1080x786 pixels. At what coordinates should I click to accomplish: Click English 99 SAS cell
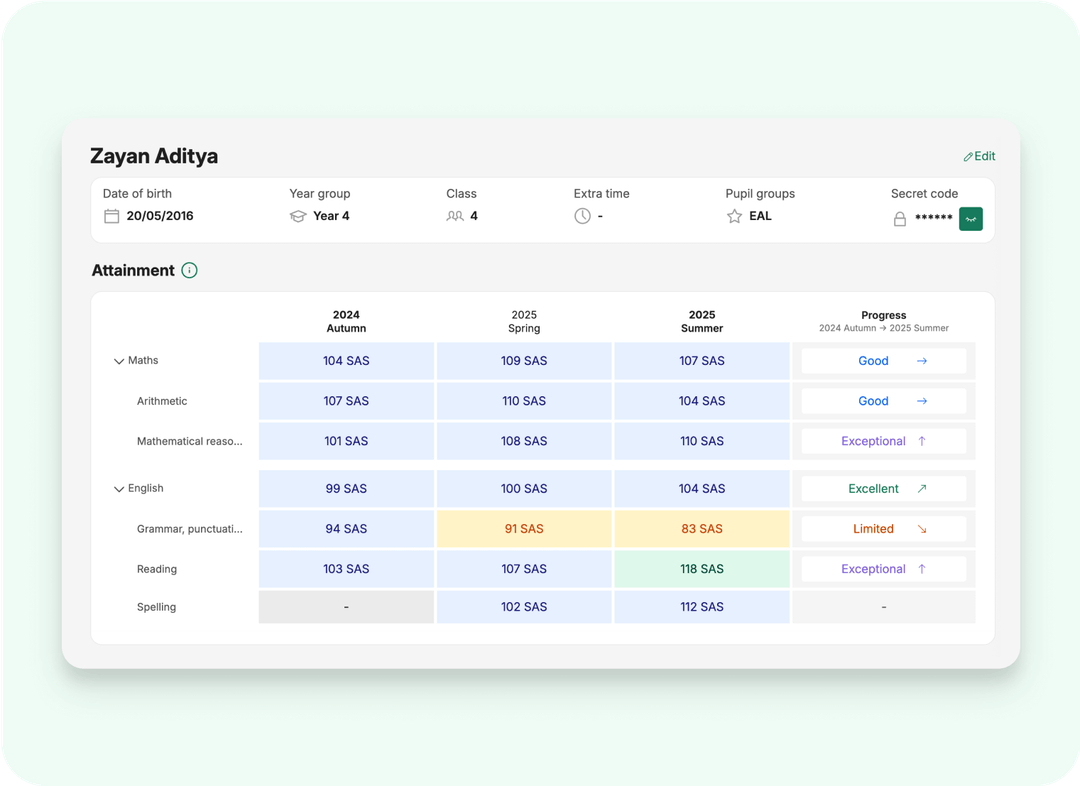(346, 488)
